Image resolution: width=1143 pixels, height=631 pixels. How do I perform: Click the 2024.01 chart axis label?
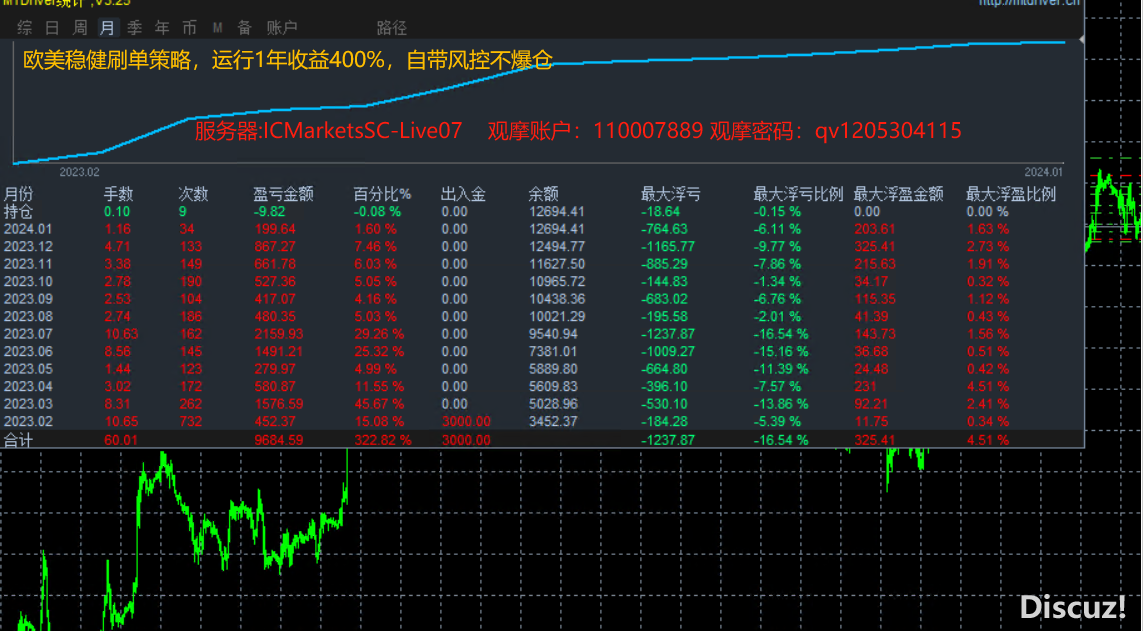[x=1043, y=172]
